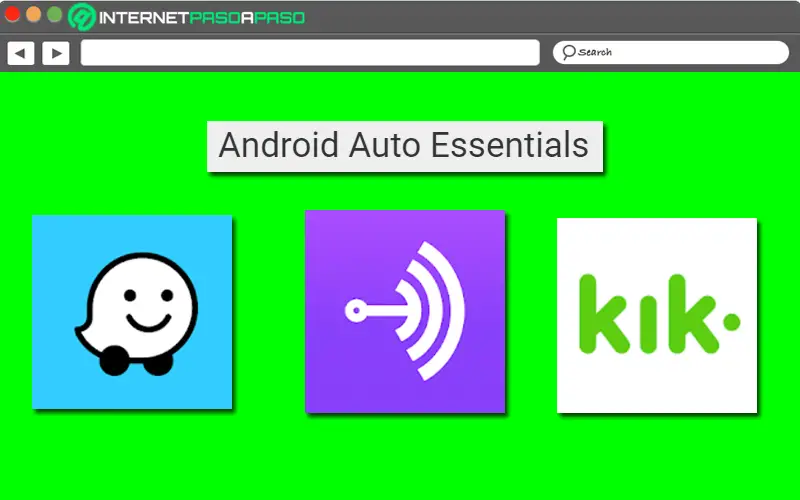Go back with the left arrow button
Viewport: 800px width, 500px height.
(20, 53)
